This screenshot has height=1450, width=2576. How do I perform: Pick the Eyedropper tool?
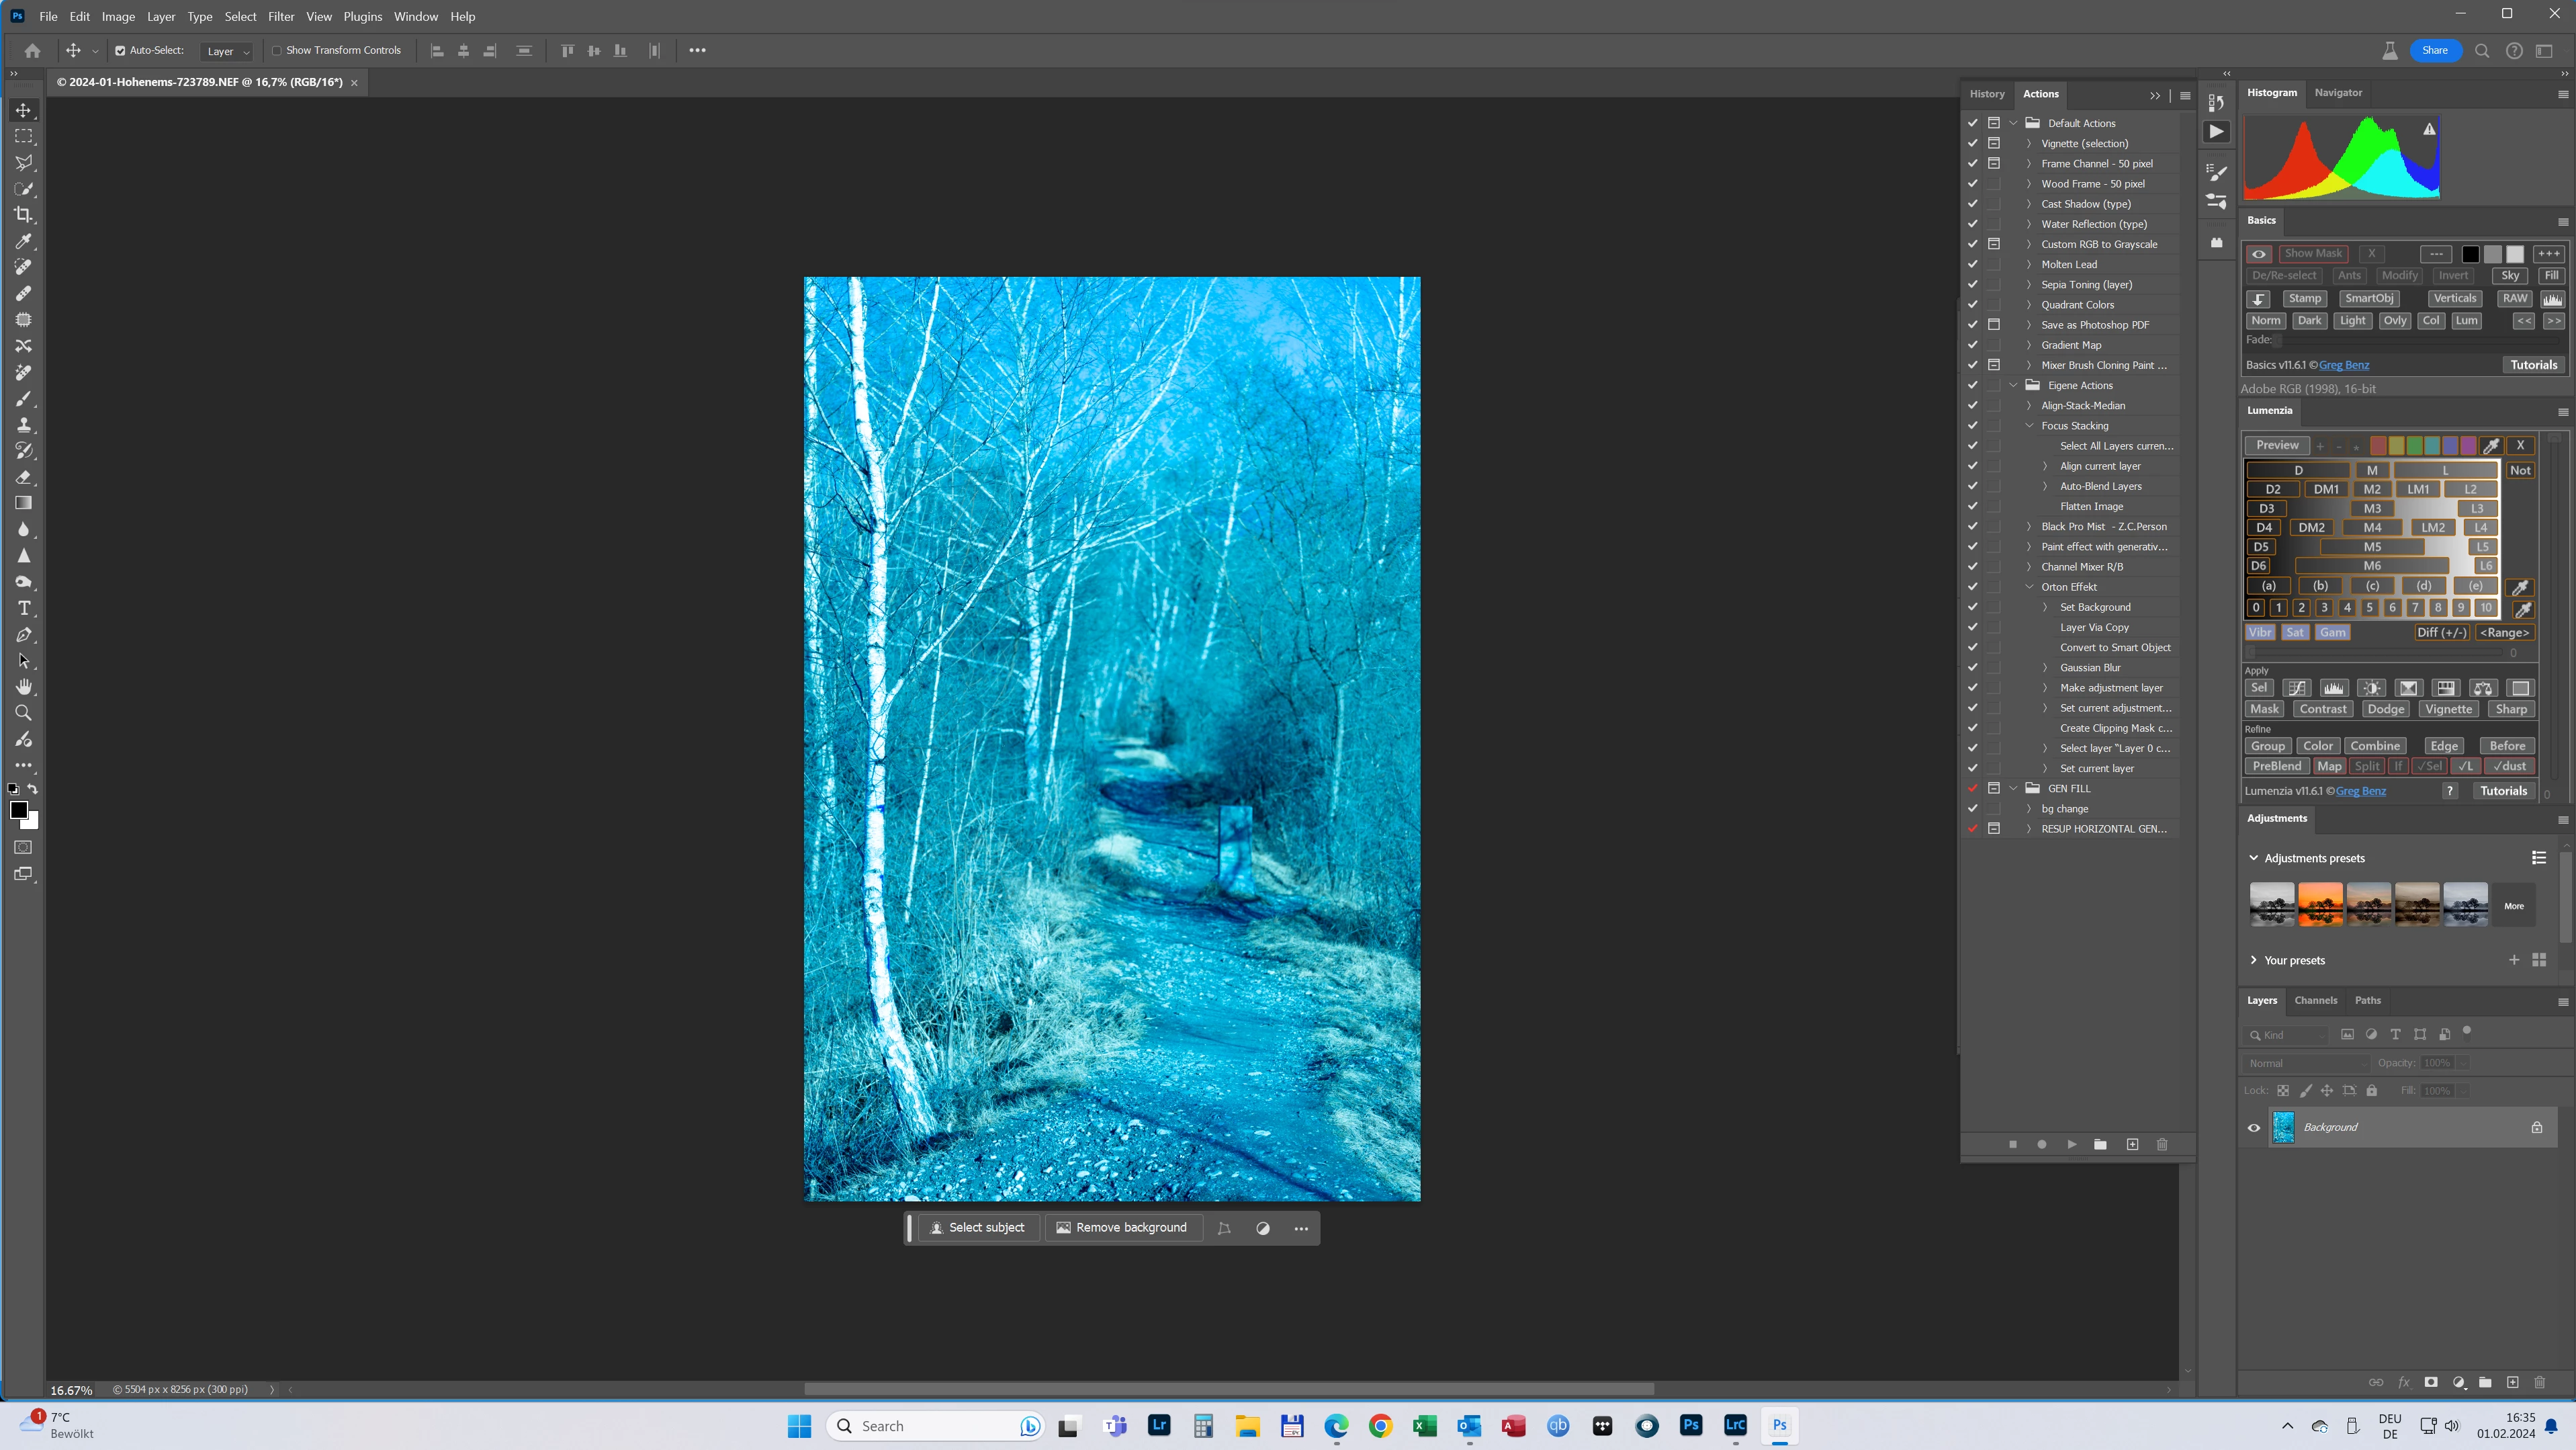tap(23, 241)
